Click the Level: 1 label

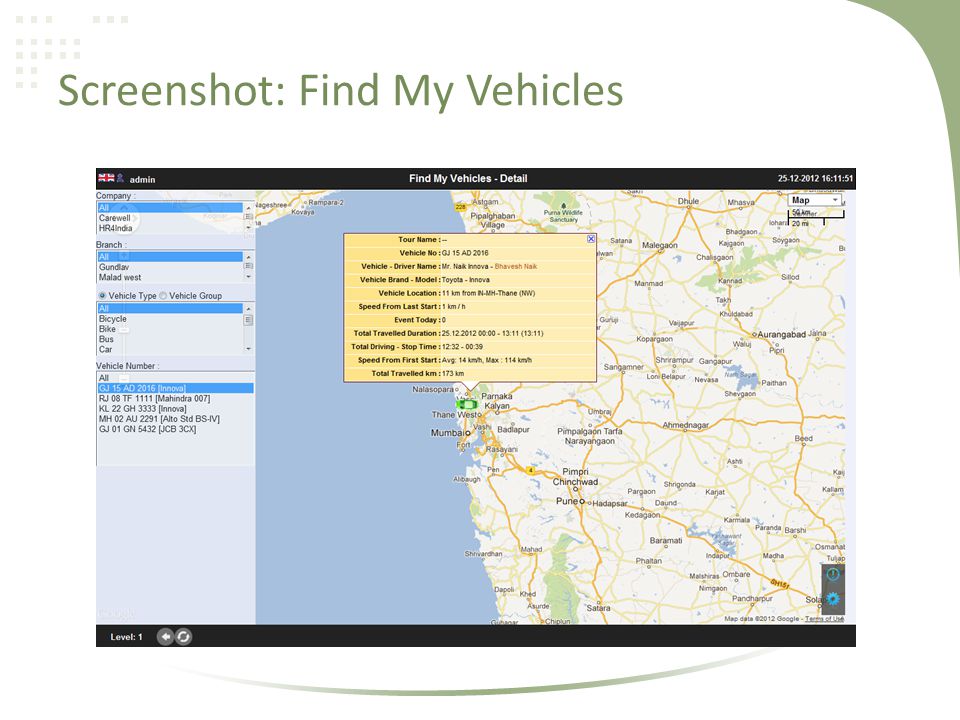click(126, 637)
